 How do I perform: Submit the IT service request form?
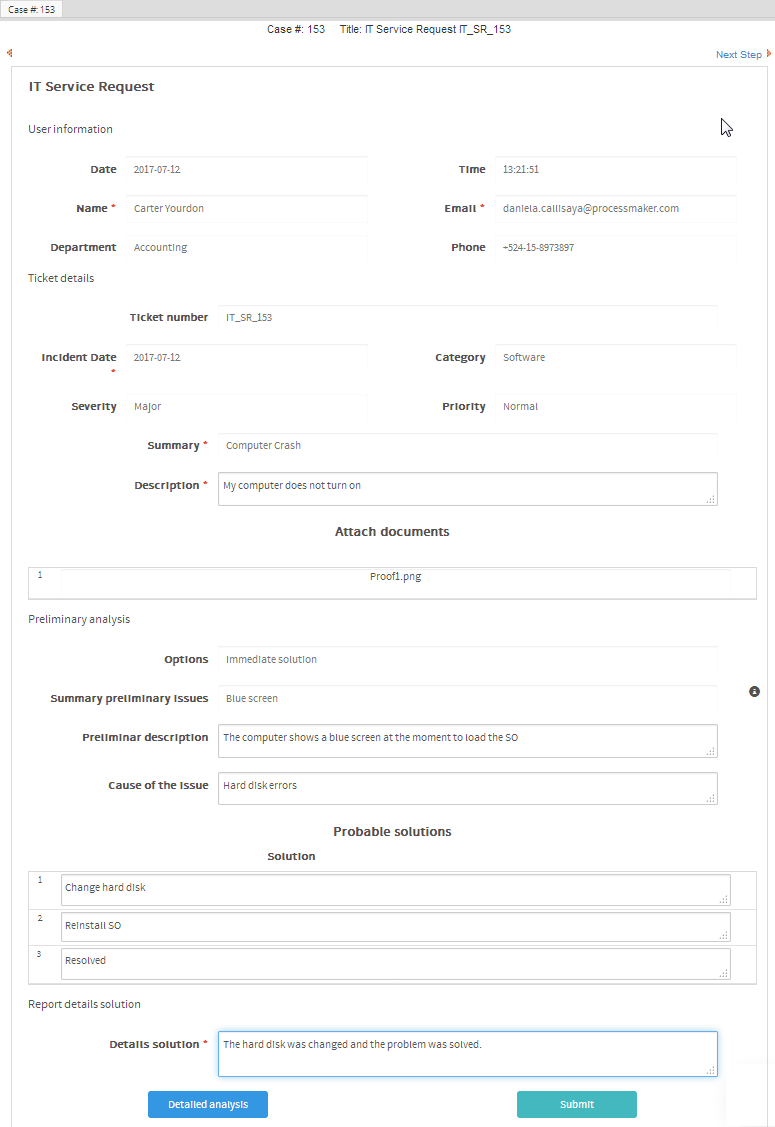[x=576, y=1104]
